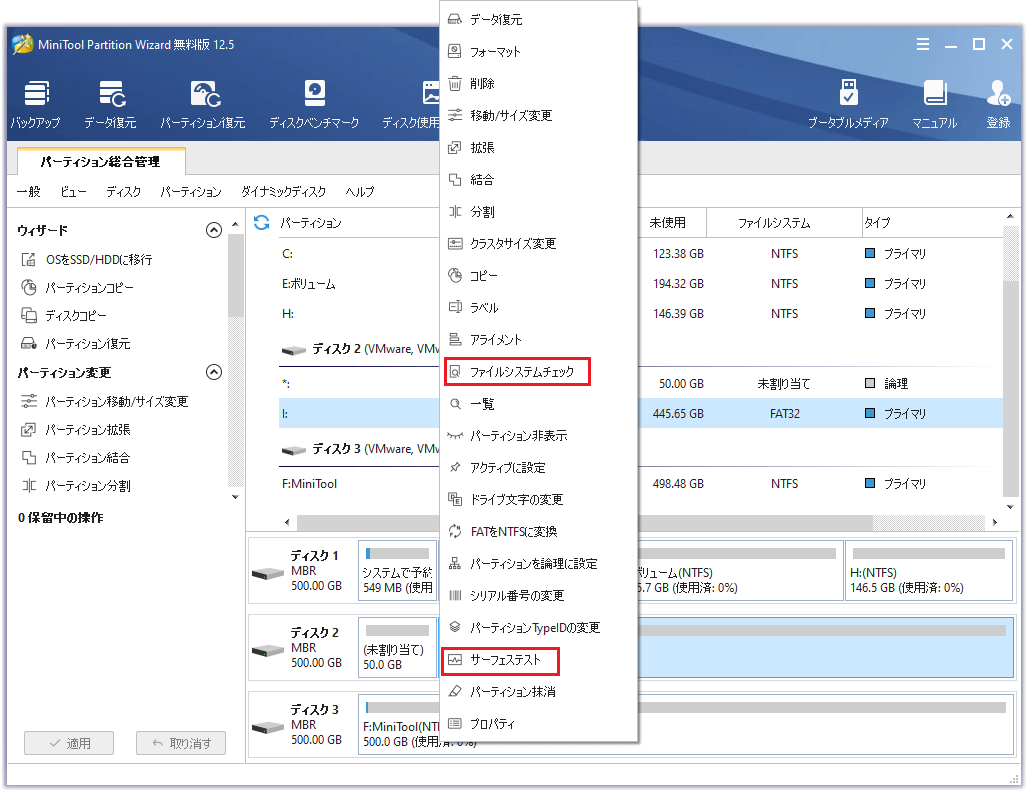This screenshot has width=1032, height=798.
Task: Choose シリアル番号の変更 menu entry
Action: click(538, 596)
